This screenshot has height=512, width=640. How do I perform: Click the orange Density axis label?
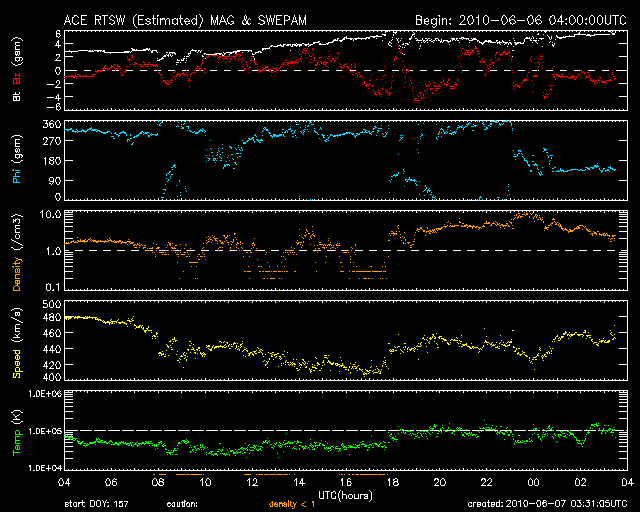coord(17,273)
